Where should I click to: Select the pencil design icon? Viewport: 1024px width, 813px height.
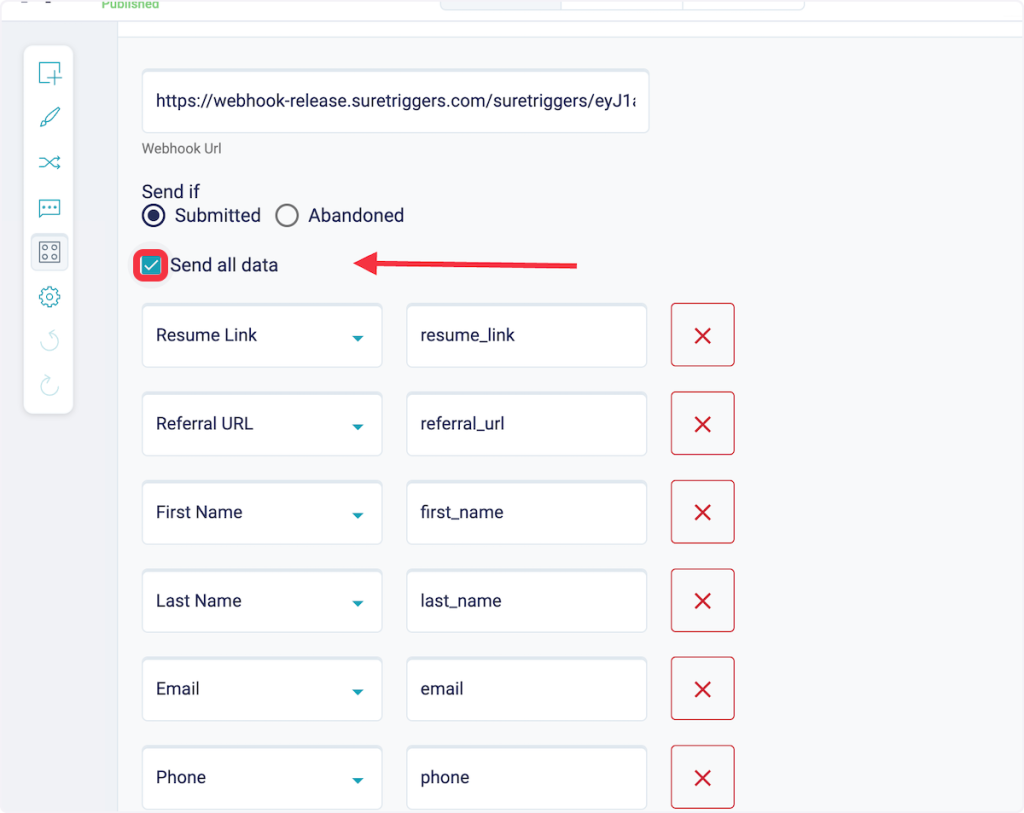click(49, 118)
